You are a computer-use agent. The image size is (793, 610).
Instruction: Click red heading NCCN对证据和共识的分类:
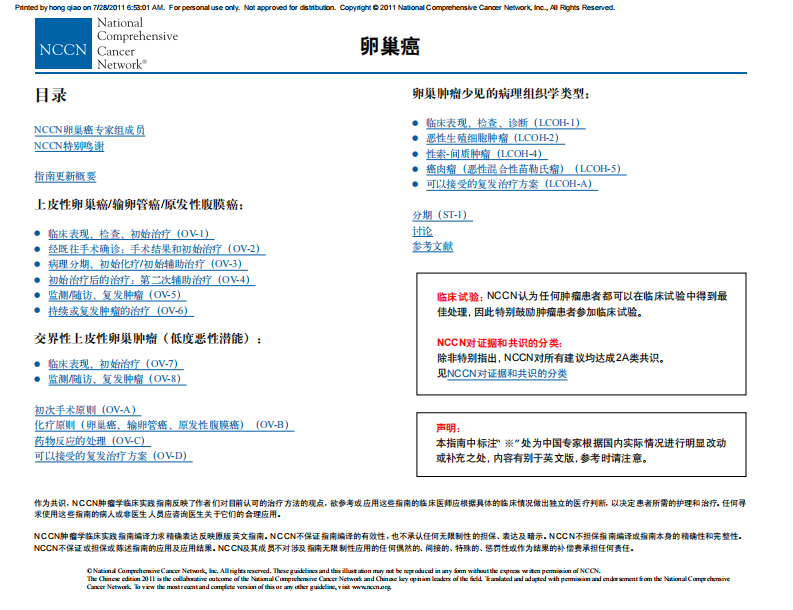coord(500,343)
